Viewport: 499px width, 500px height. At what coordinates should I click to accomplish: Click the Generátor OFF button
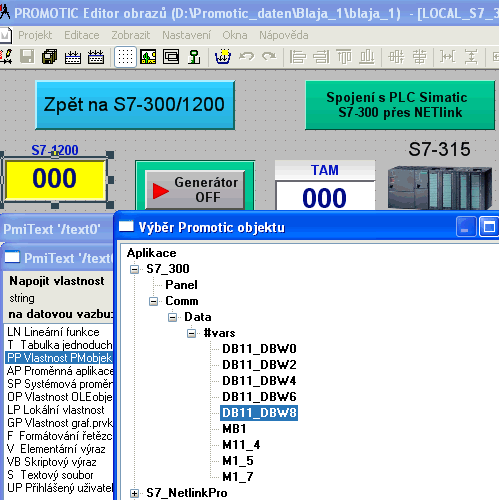click(195, 190)
